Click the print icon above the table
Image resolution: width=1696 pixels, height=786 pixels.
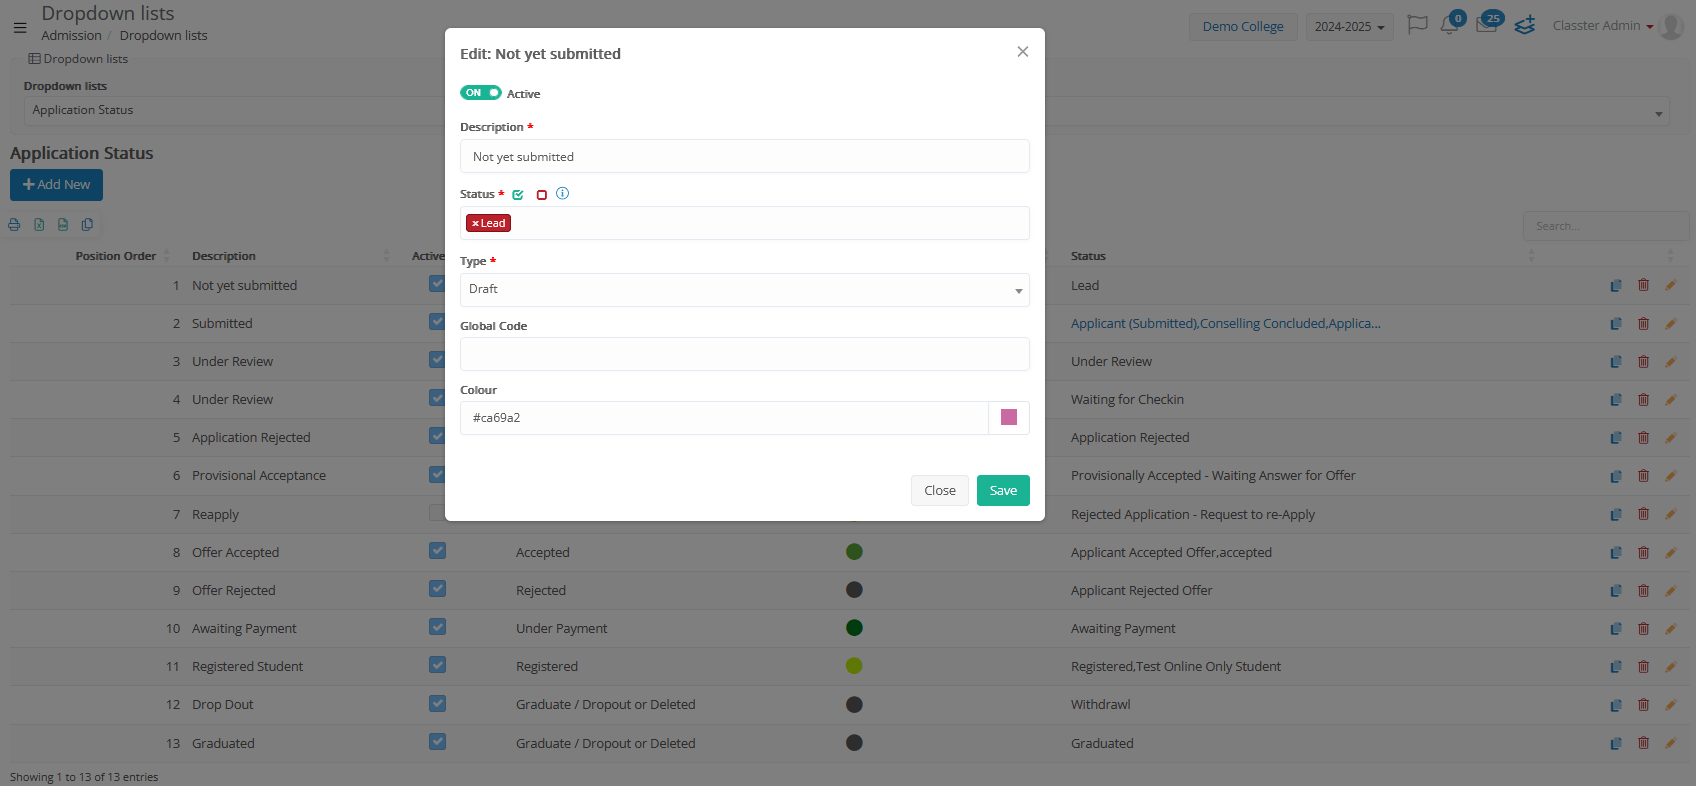coord(14,225)
